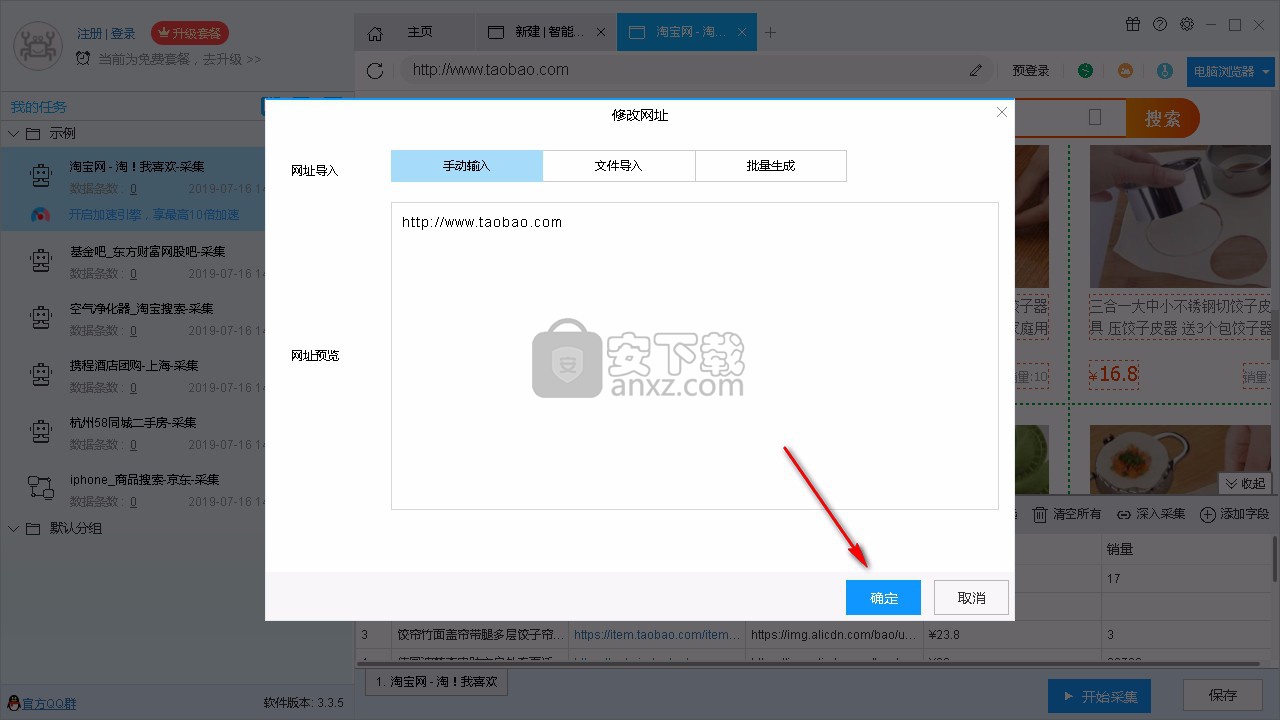Cancel the 修改网址 dialog with 取消
The image size is (1280, 720).
click(x=971, y=598)
